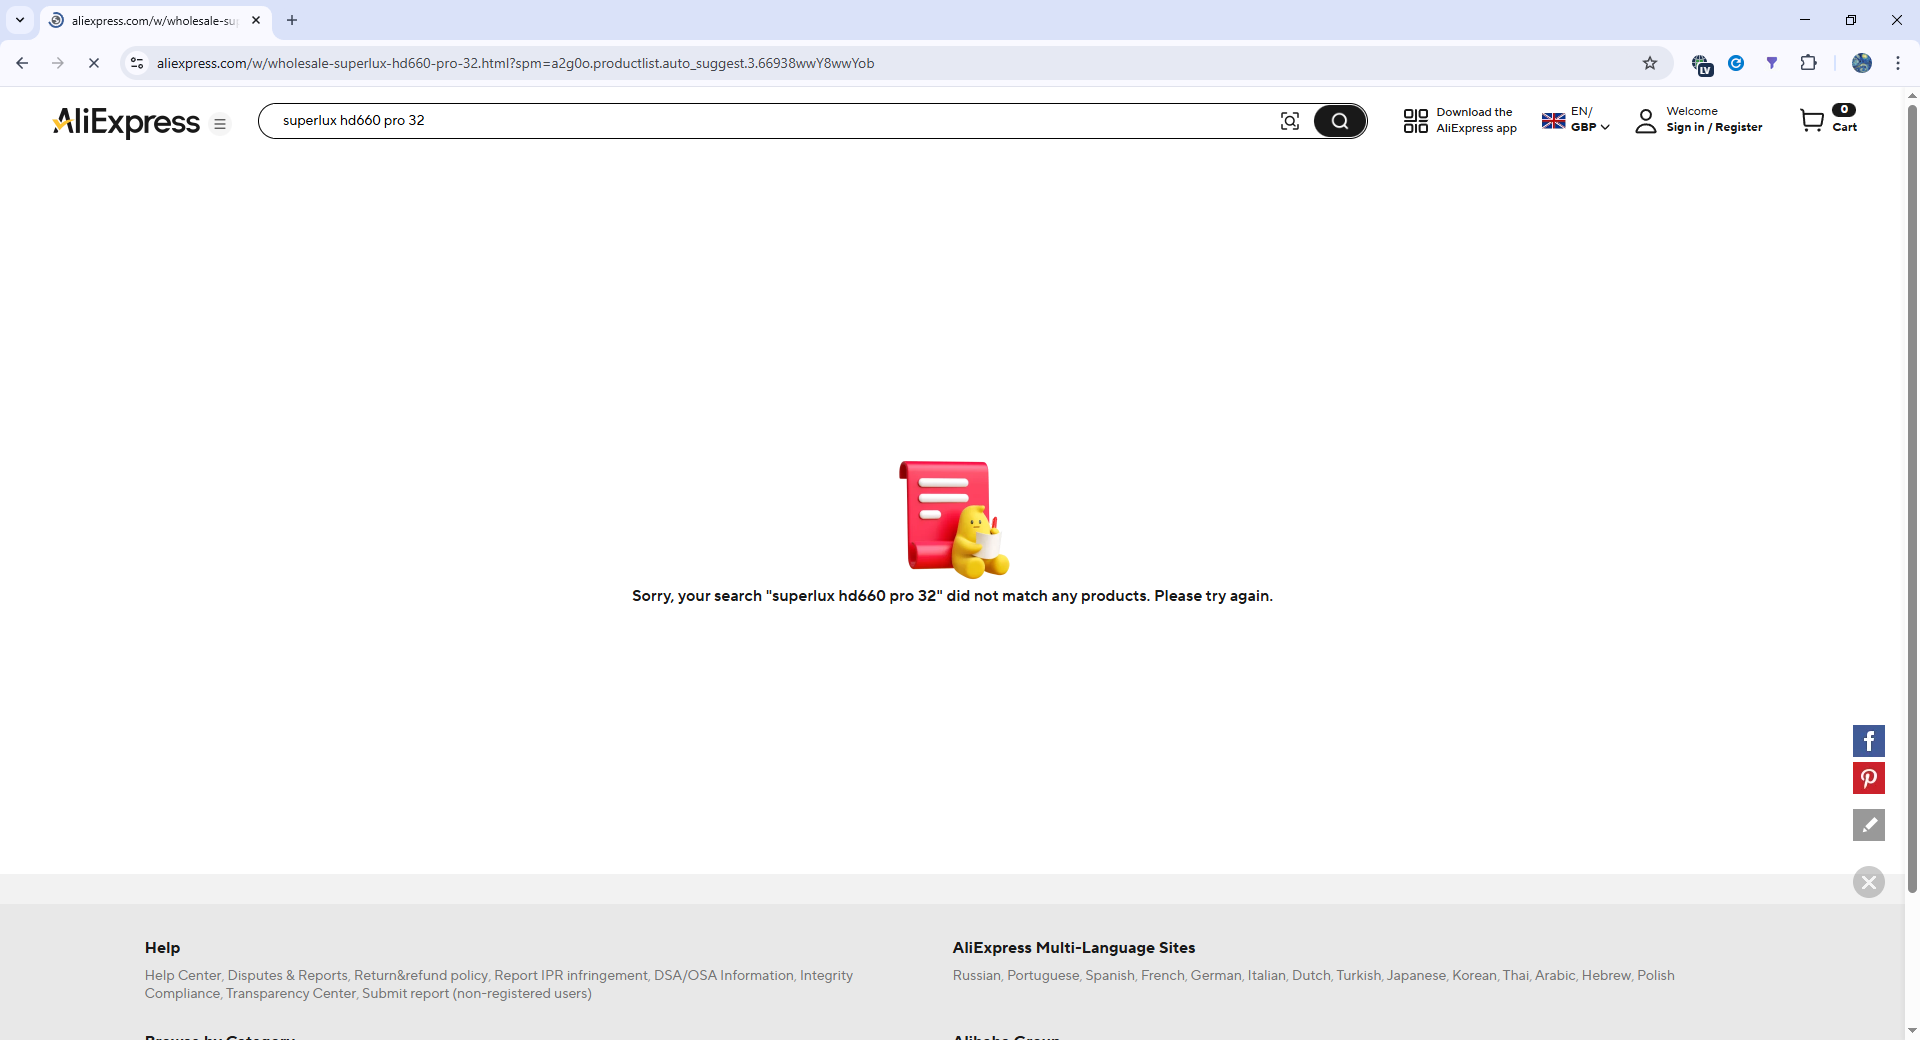Screen dimensions: 1920x1040
Task: Open Transparency Center link
Action: click(290, 993)
